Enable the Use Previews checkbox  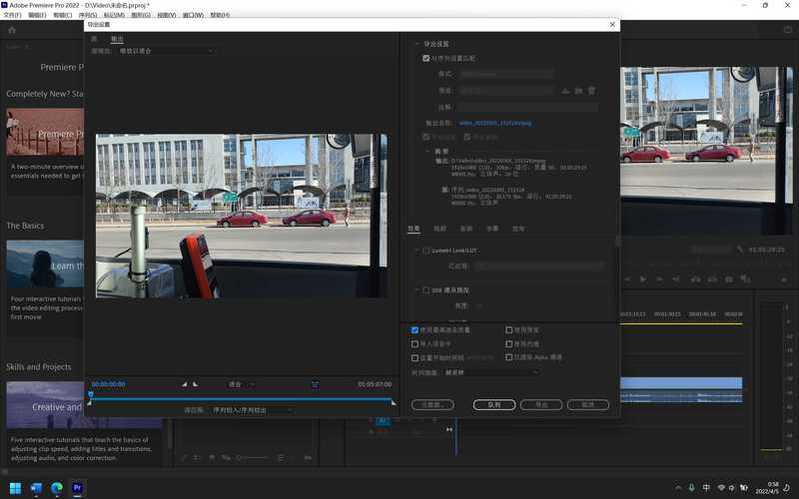[509, 330]
